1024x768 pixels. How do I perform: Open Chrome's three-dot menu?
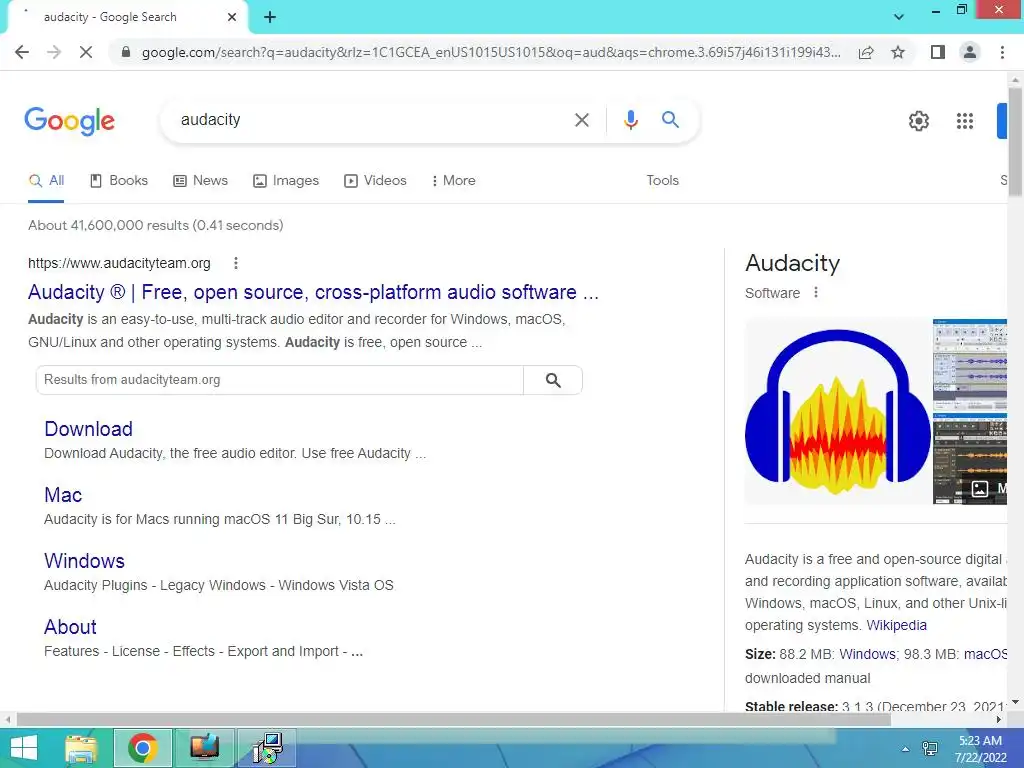point(1002,52)
